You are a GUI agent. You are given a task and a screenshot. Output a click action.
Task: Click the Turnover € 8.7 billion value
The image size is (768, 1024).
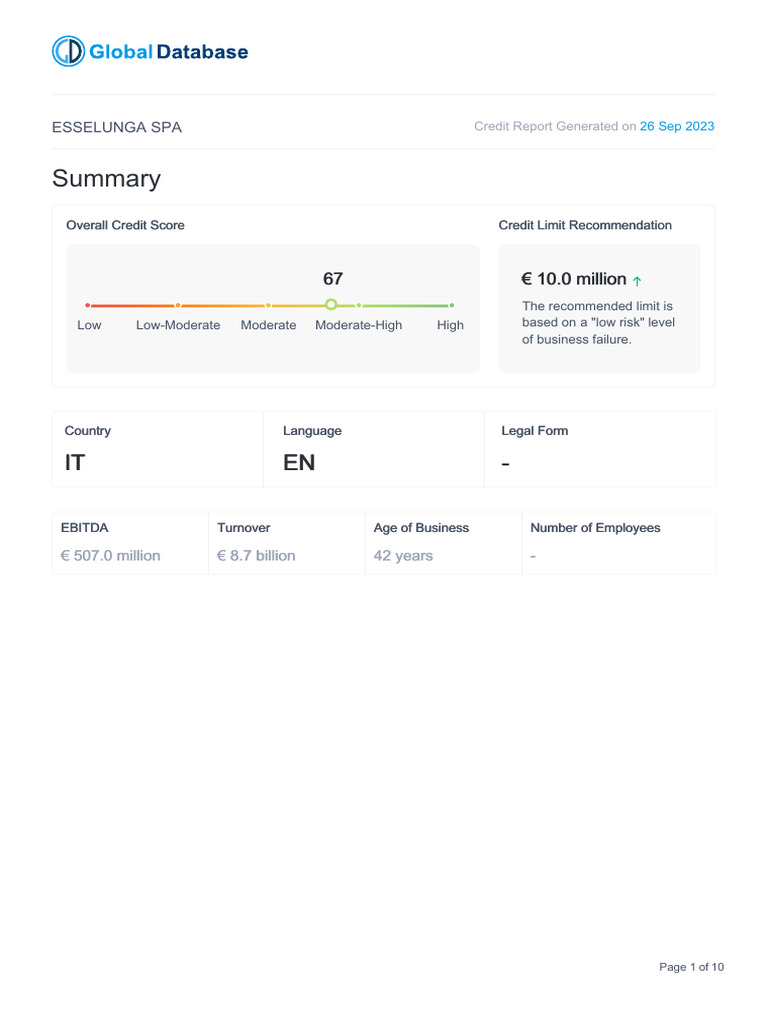pos(256,556)
